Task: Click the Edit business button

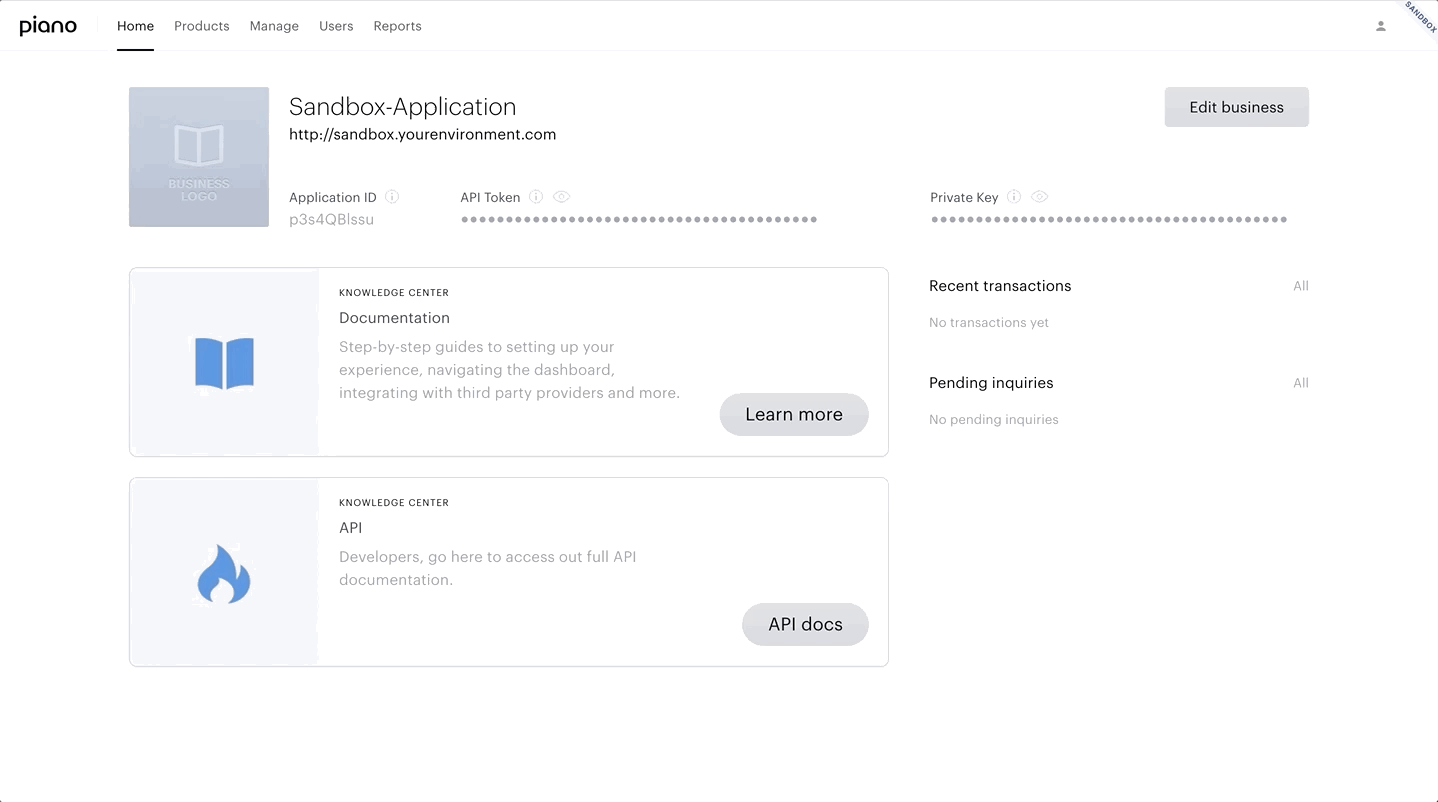Action: pyautogui.click(x=1236, y=107)
